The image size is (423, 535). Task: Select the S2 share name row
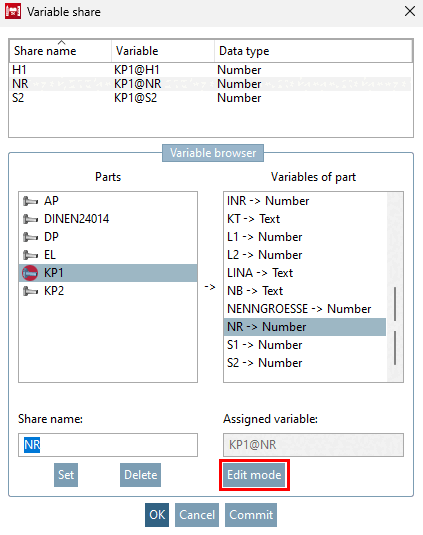pos(210,98)
